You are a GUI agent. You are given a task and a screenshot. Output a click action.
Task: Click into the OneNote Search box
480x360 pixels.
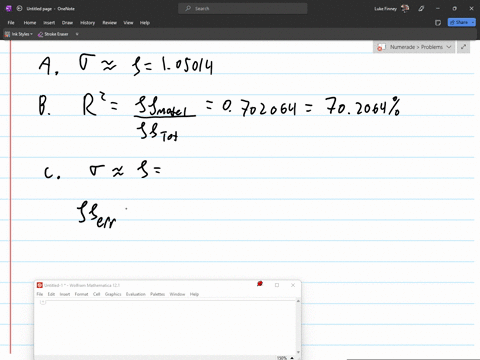243,9
